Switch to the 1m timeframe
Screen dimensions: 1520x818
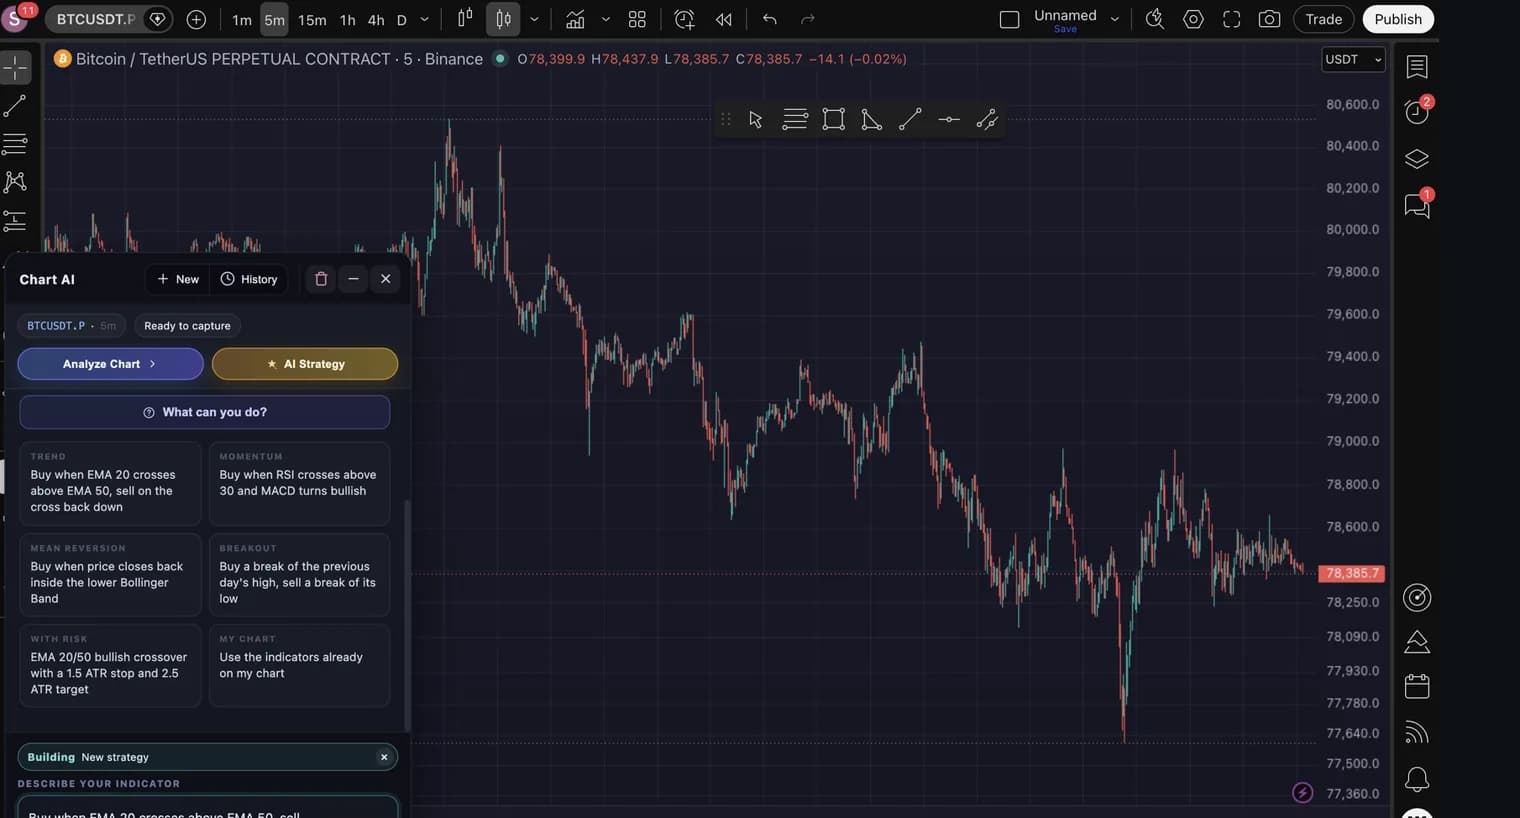[x=242, y=20]
